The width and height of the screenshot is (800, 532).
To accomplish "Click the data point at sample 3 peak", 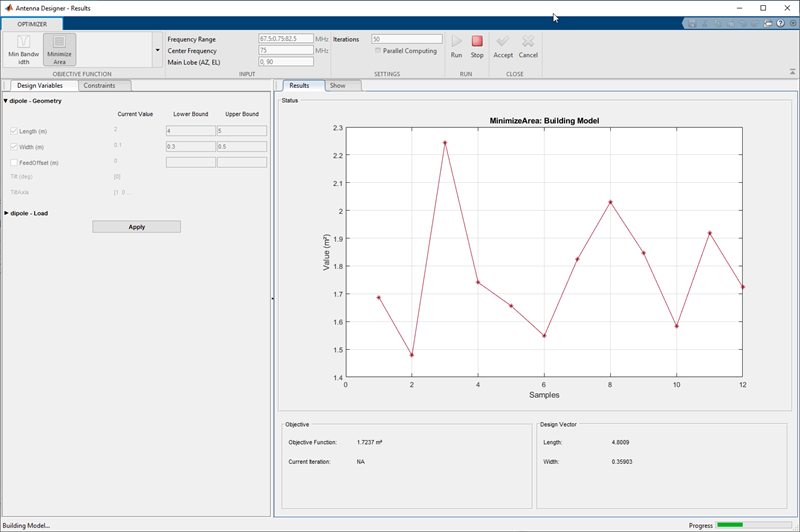I will [x=445, y=143].
